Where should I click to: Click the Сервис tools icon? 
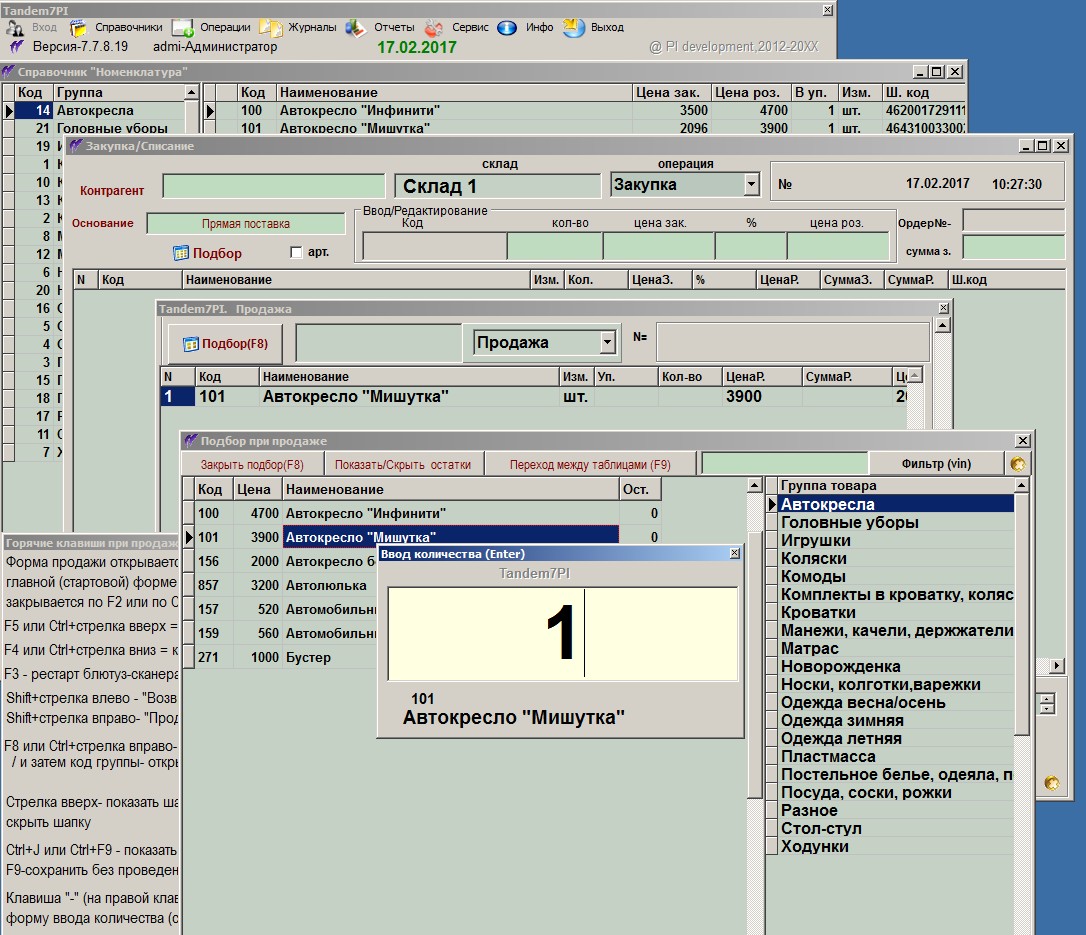pyautogui.click(x=434, y=28)
